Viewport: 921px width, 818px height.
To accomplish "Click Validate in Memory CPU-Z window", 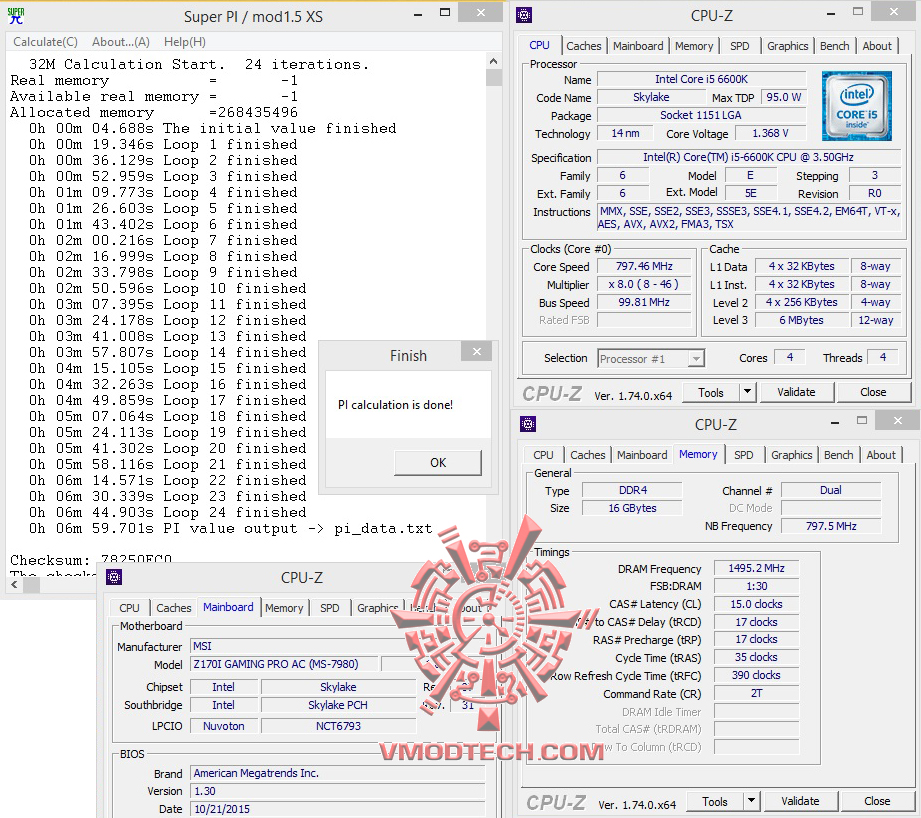I will pyautogui.click(x=801, y=802).
